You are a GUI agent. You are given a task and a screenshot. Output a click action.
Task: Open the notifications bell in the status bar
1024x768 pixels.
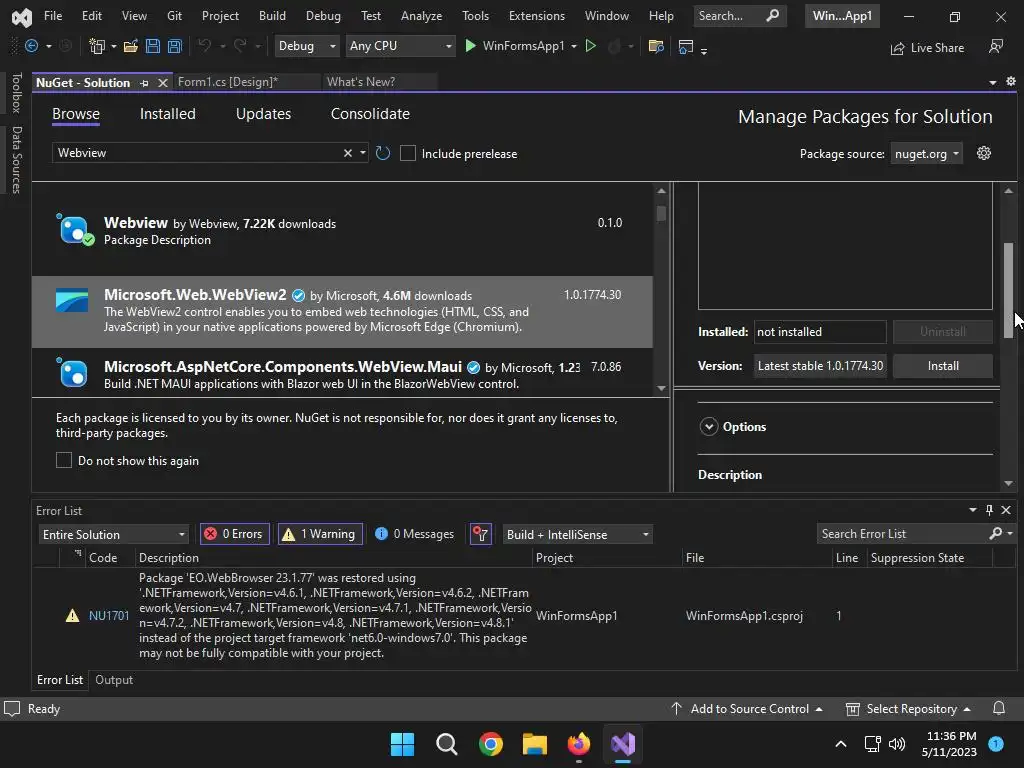(999, 709)
